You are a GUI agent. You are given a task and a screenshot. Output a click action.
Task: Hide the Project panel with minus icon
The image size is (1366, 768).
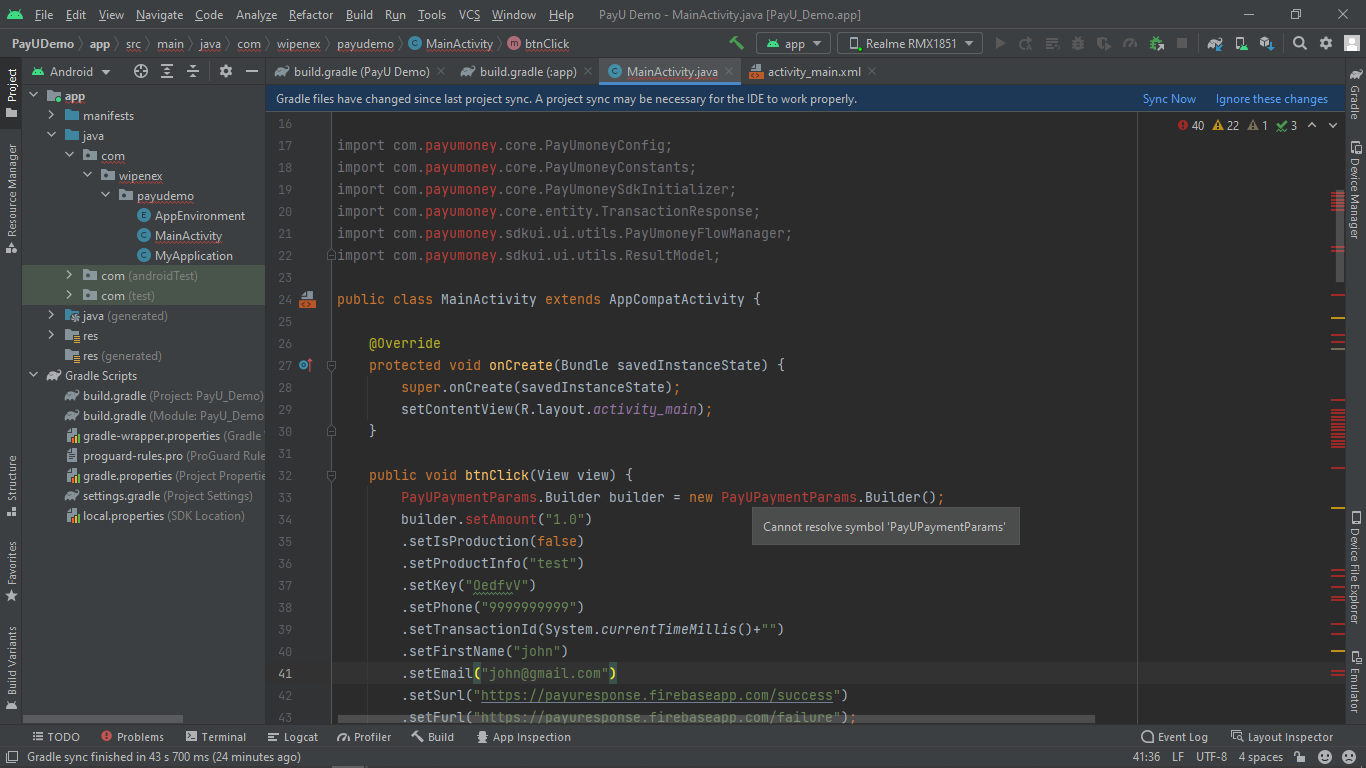click(252, 71)
